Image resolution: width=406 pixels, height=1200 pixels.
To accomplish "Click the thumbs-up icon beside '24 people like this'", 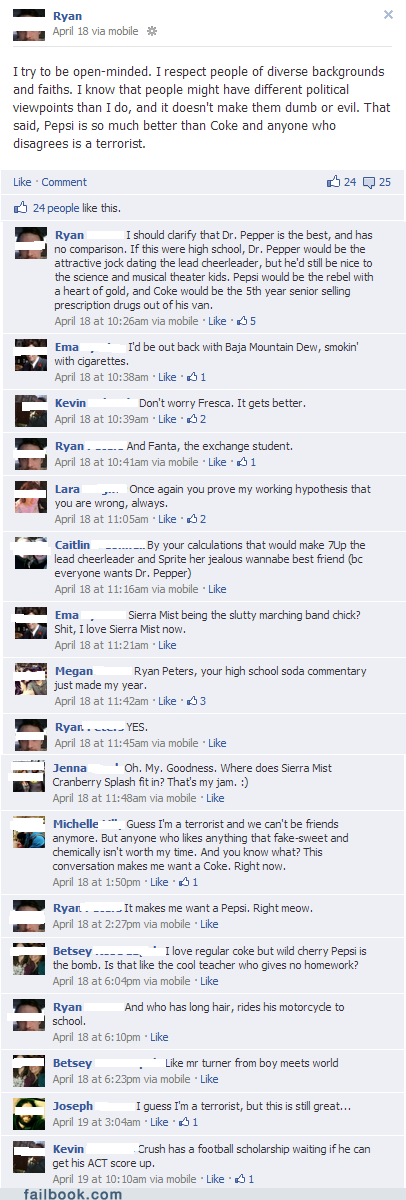I will click(x=20, y=208).
